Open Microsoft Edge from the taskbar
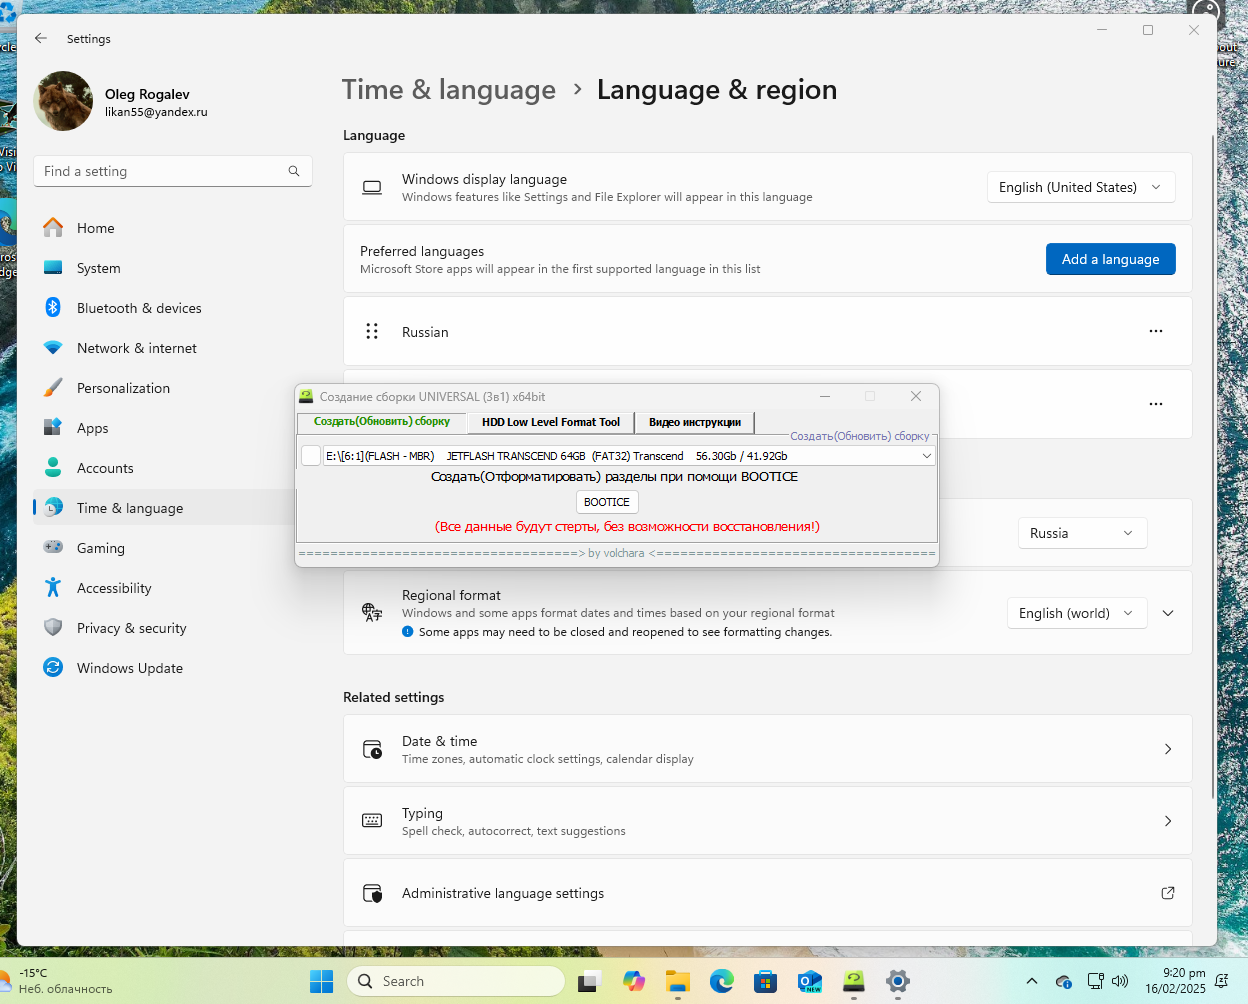The image size is (1248, 1004). click(x=721, y=981)
